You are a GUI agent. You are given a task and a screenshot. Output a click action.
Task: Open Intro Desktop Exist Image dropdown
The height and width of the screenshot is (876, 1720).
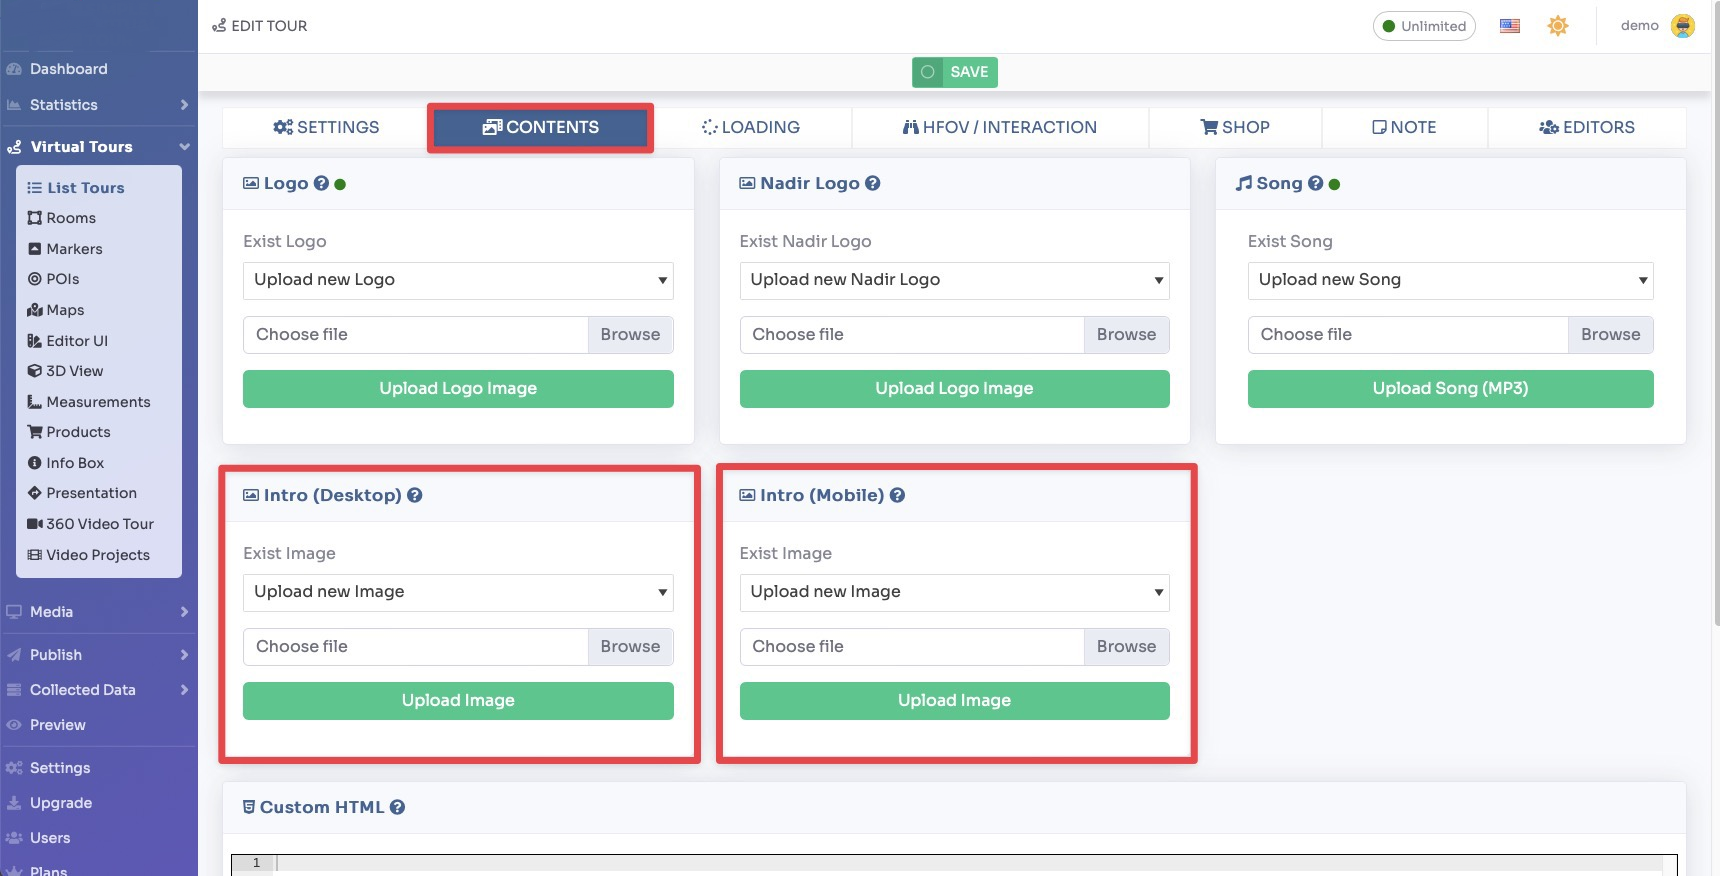(458, 593)
